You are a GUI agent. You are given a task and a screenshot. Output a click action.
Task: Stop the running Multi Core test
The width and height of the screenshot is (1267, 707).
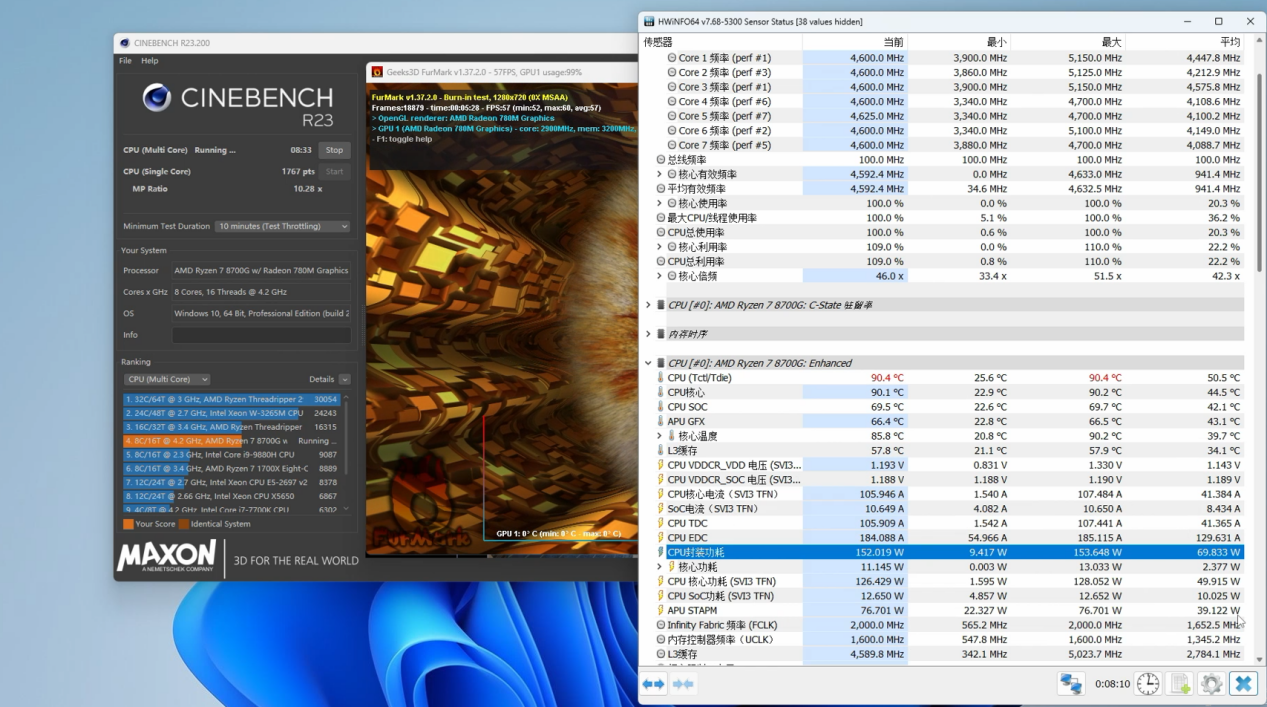tap(334, 150)
